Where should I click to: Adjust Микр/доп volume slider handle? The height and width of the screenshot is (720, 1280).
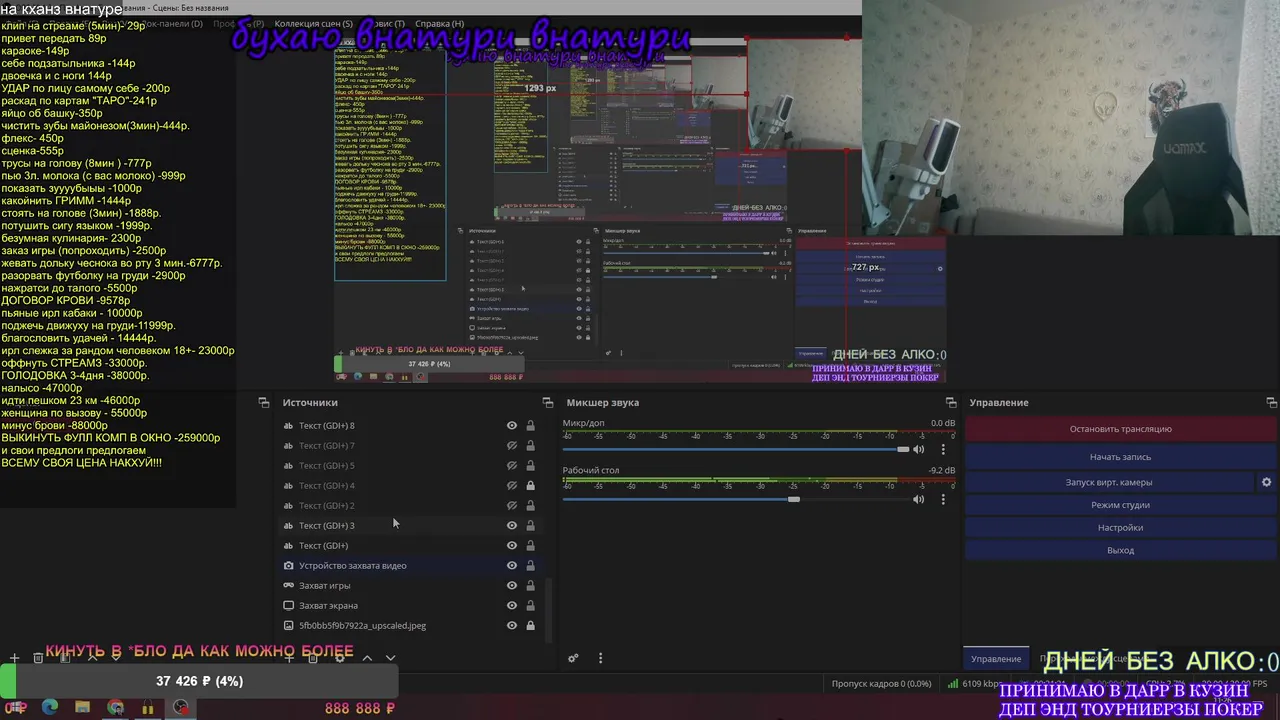[x=904, y=450]
